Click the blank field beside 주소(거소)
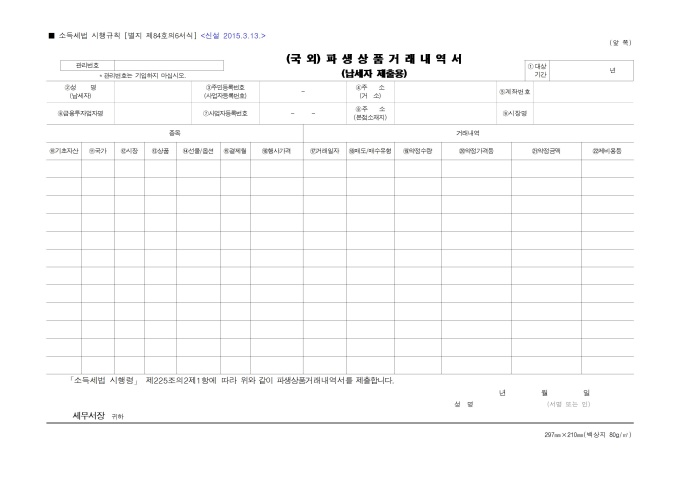Screen dimensions: 680x481 click(445, 92)
